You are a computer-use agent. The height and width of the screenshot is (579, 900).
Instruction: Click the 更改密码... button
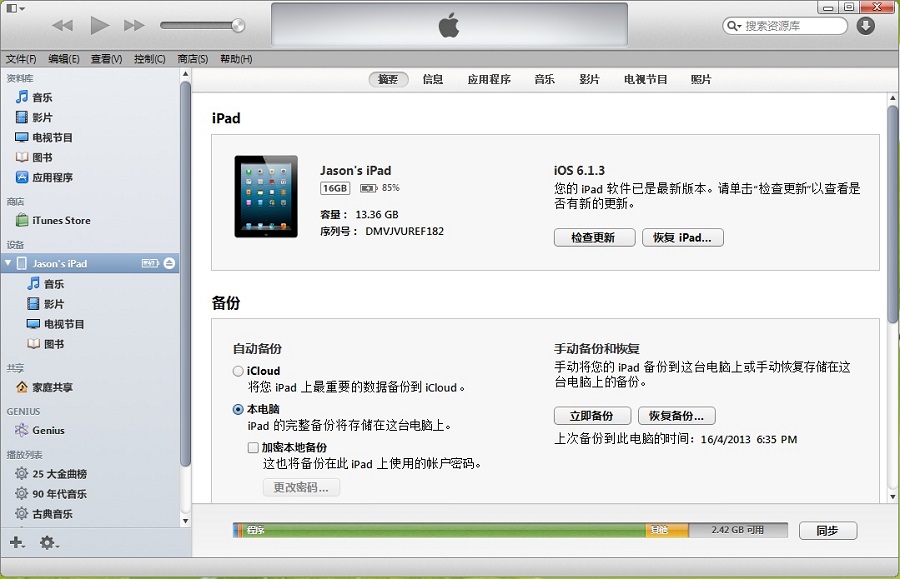coord(301,487)
